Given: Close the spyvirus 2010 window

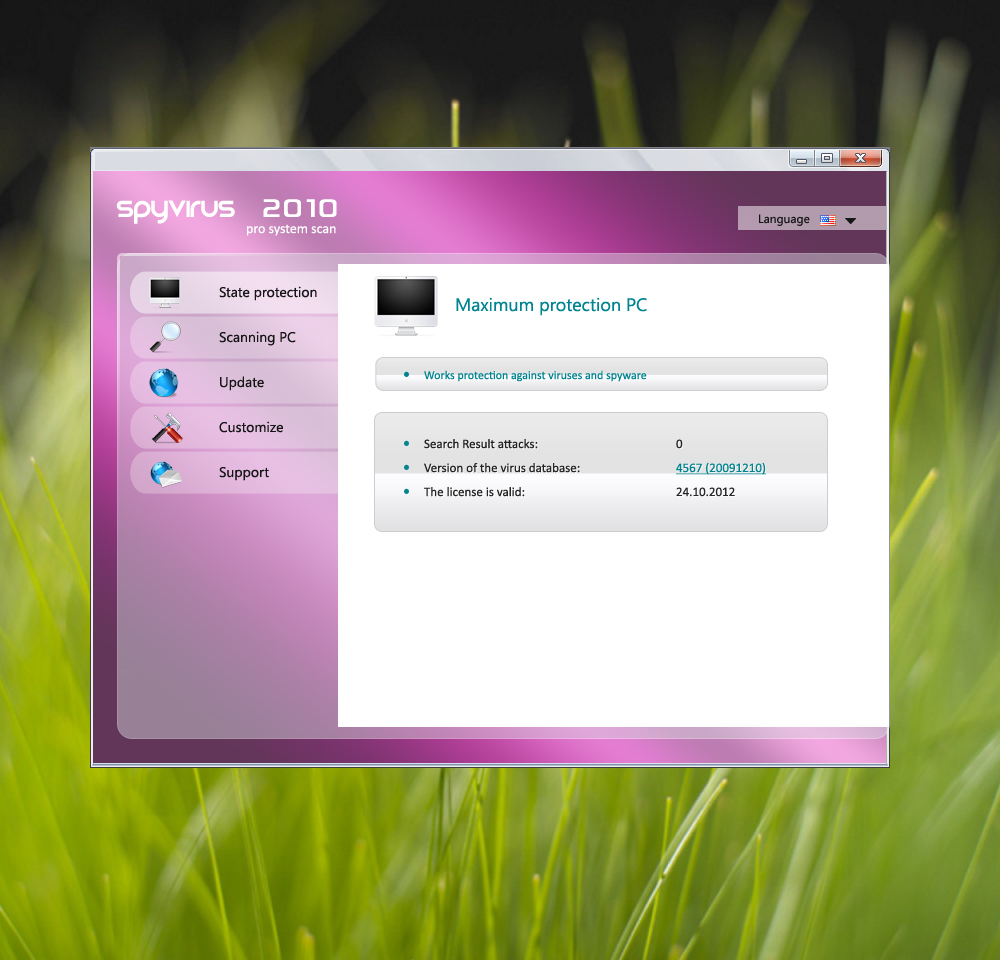Looking at the screenshot, I should tap(860, 158).
